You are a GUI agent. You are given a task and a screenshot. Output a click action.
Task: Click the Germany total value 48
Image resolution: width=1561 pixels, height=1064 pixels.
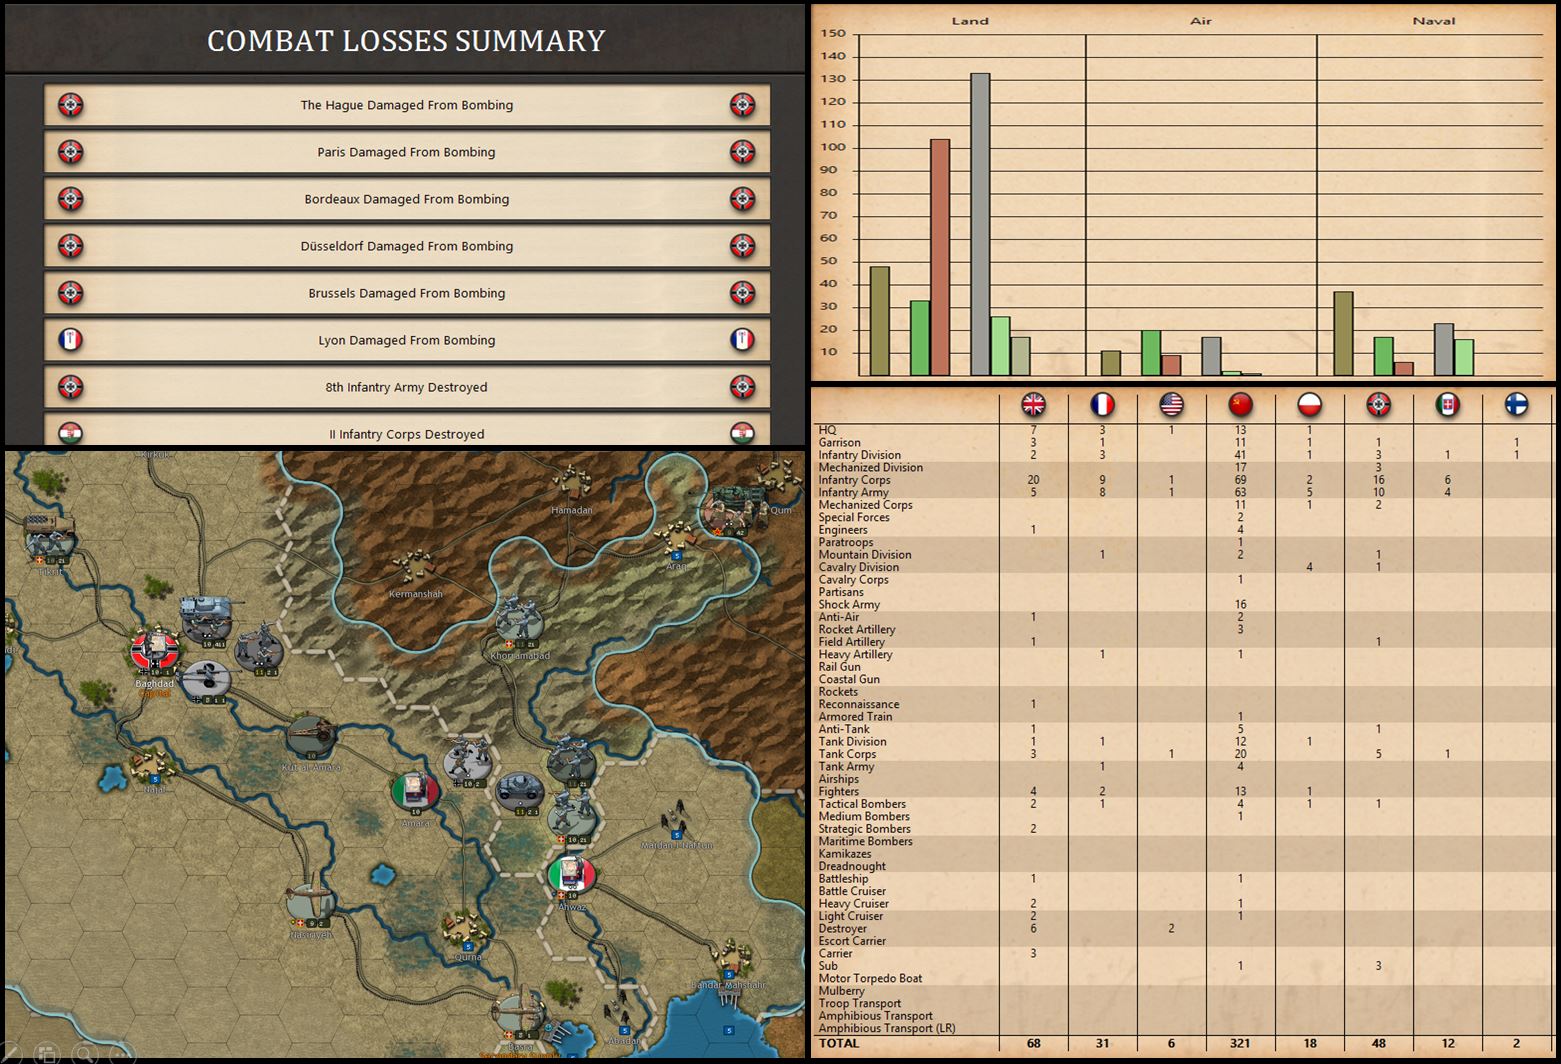[1378, 1043]
